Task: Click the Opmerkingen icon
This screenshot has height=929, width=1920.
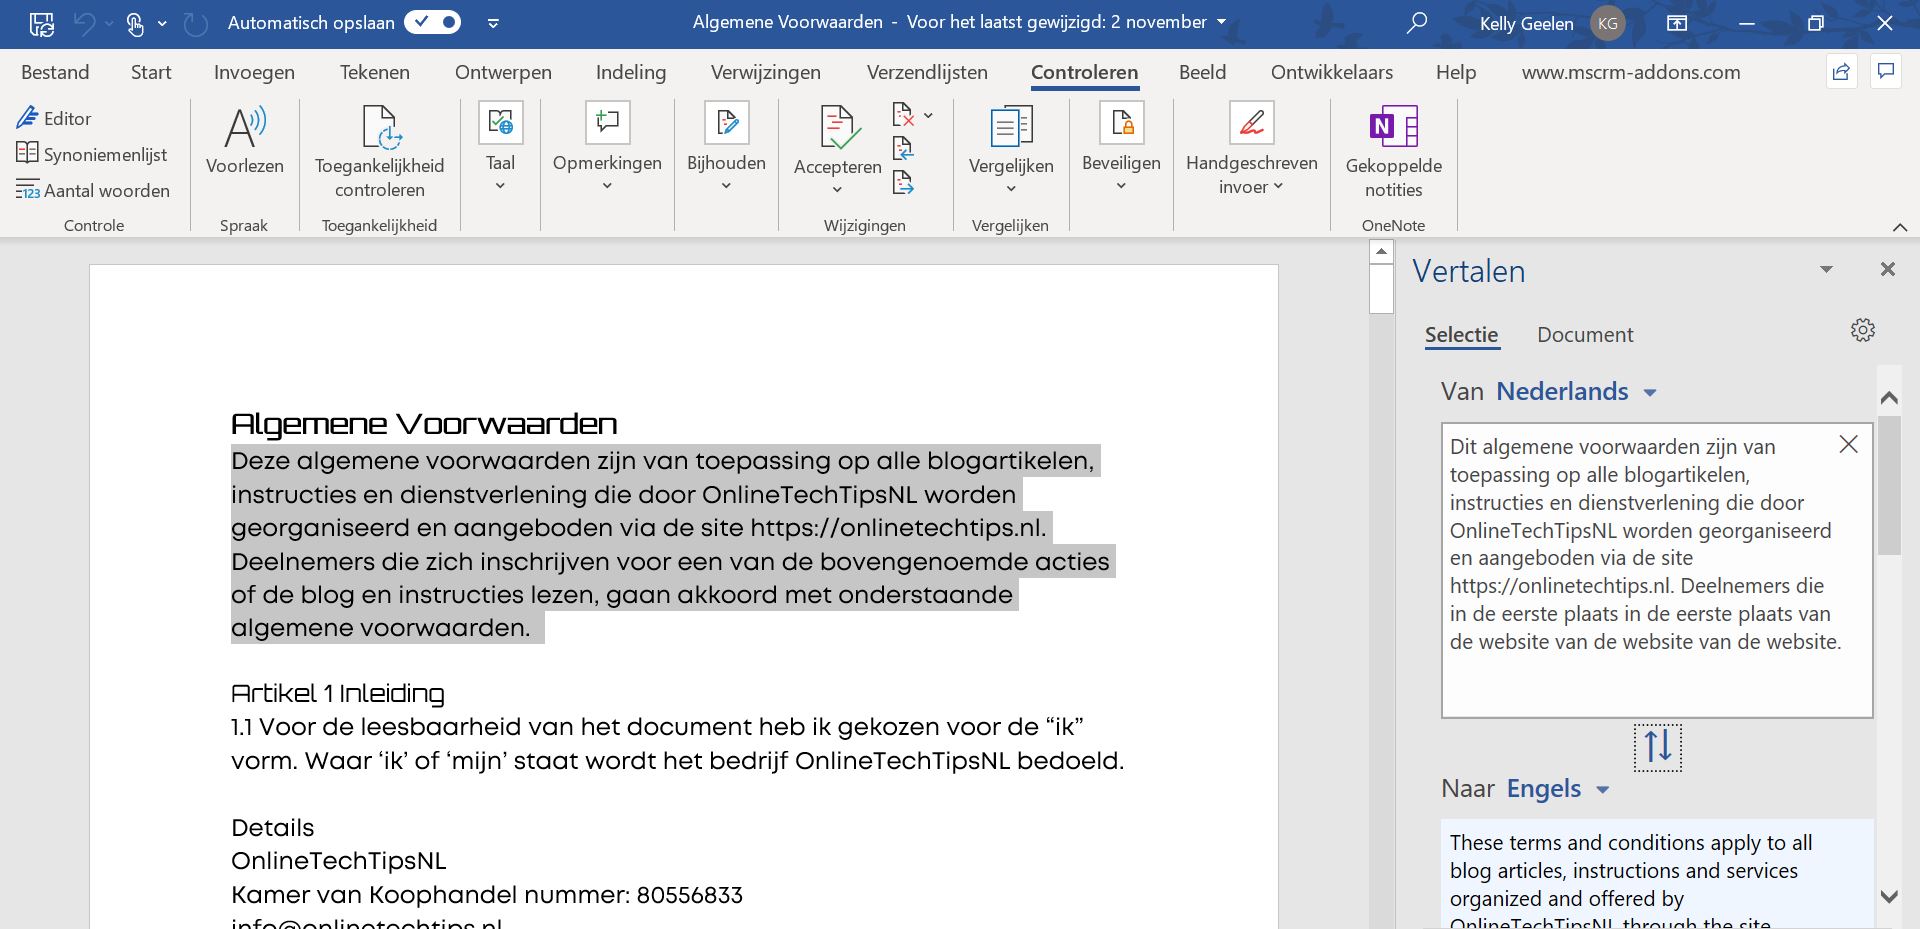Action: 606,122
